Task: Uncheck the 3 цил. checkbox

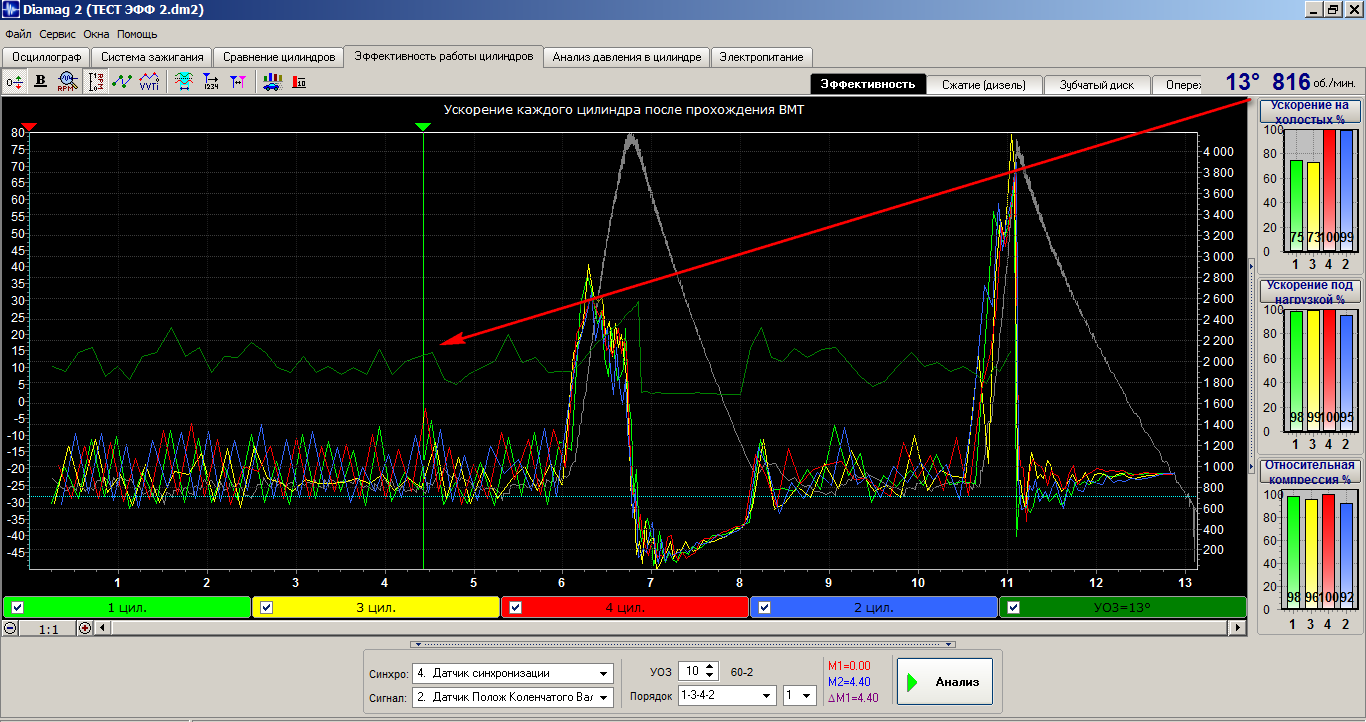Action: point(266,607)
